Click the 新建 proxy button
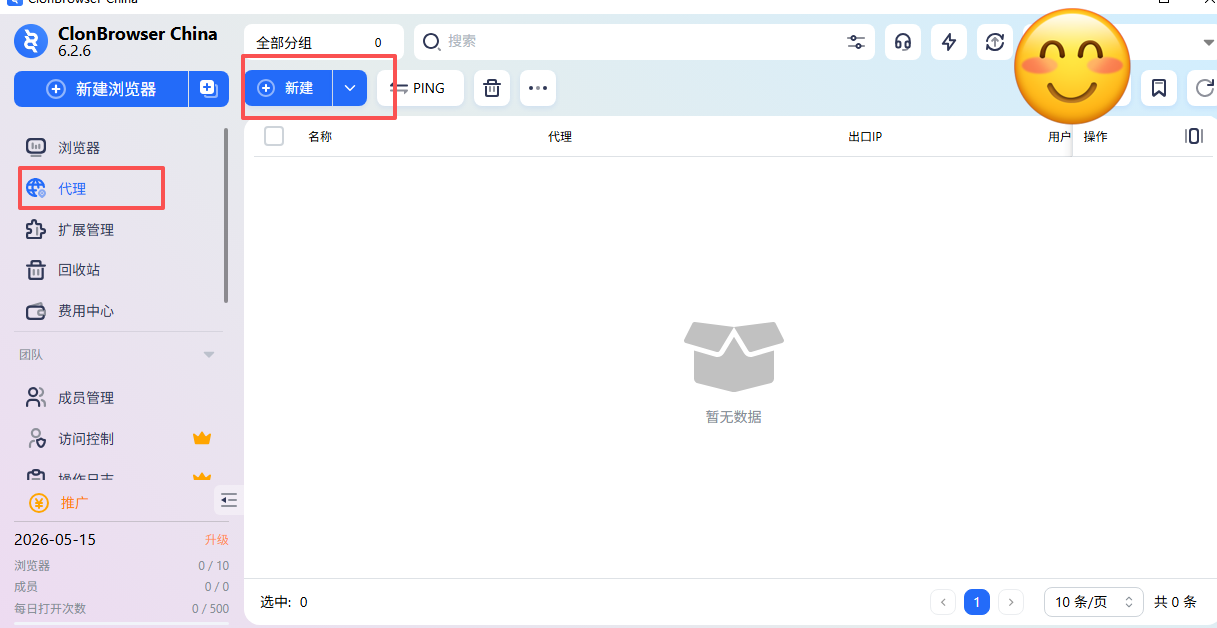 [289, 88]
